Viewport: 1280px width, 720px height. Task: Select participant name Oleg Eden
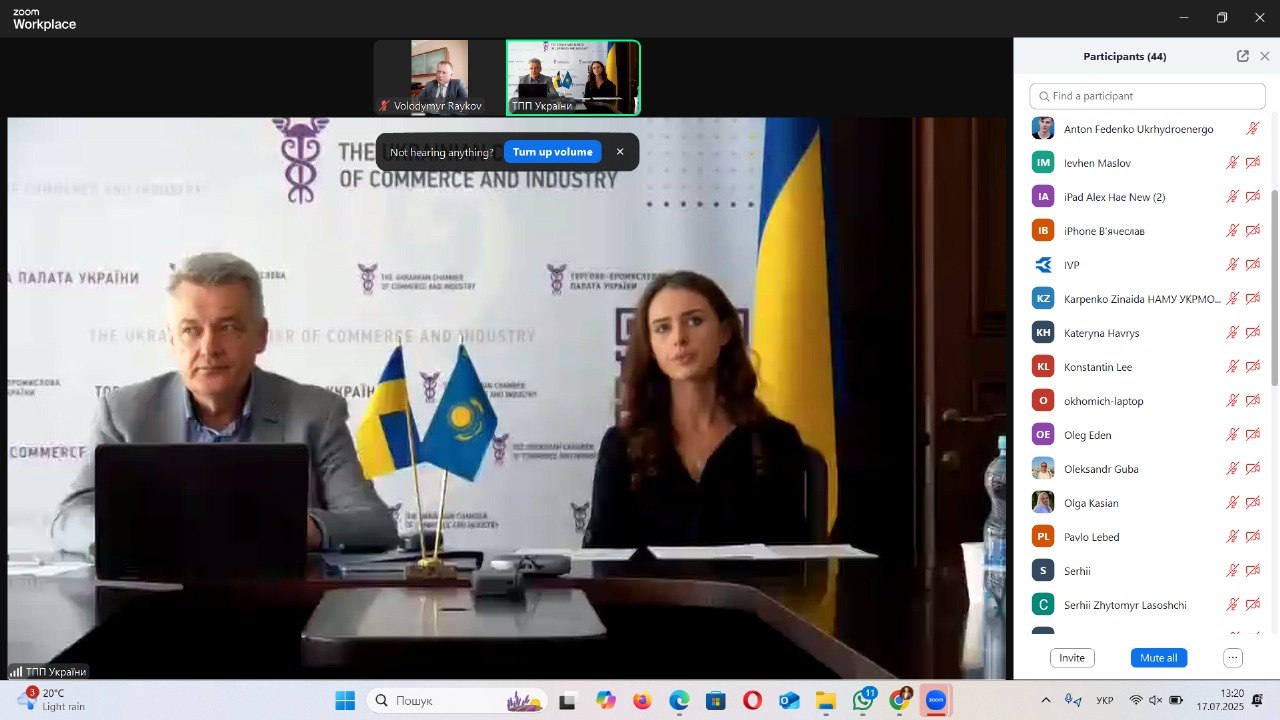click(1087, 435)
